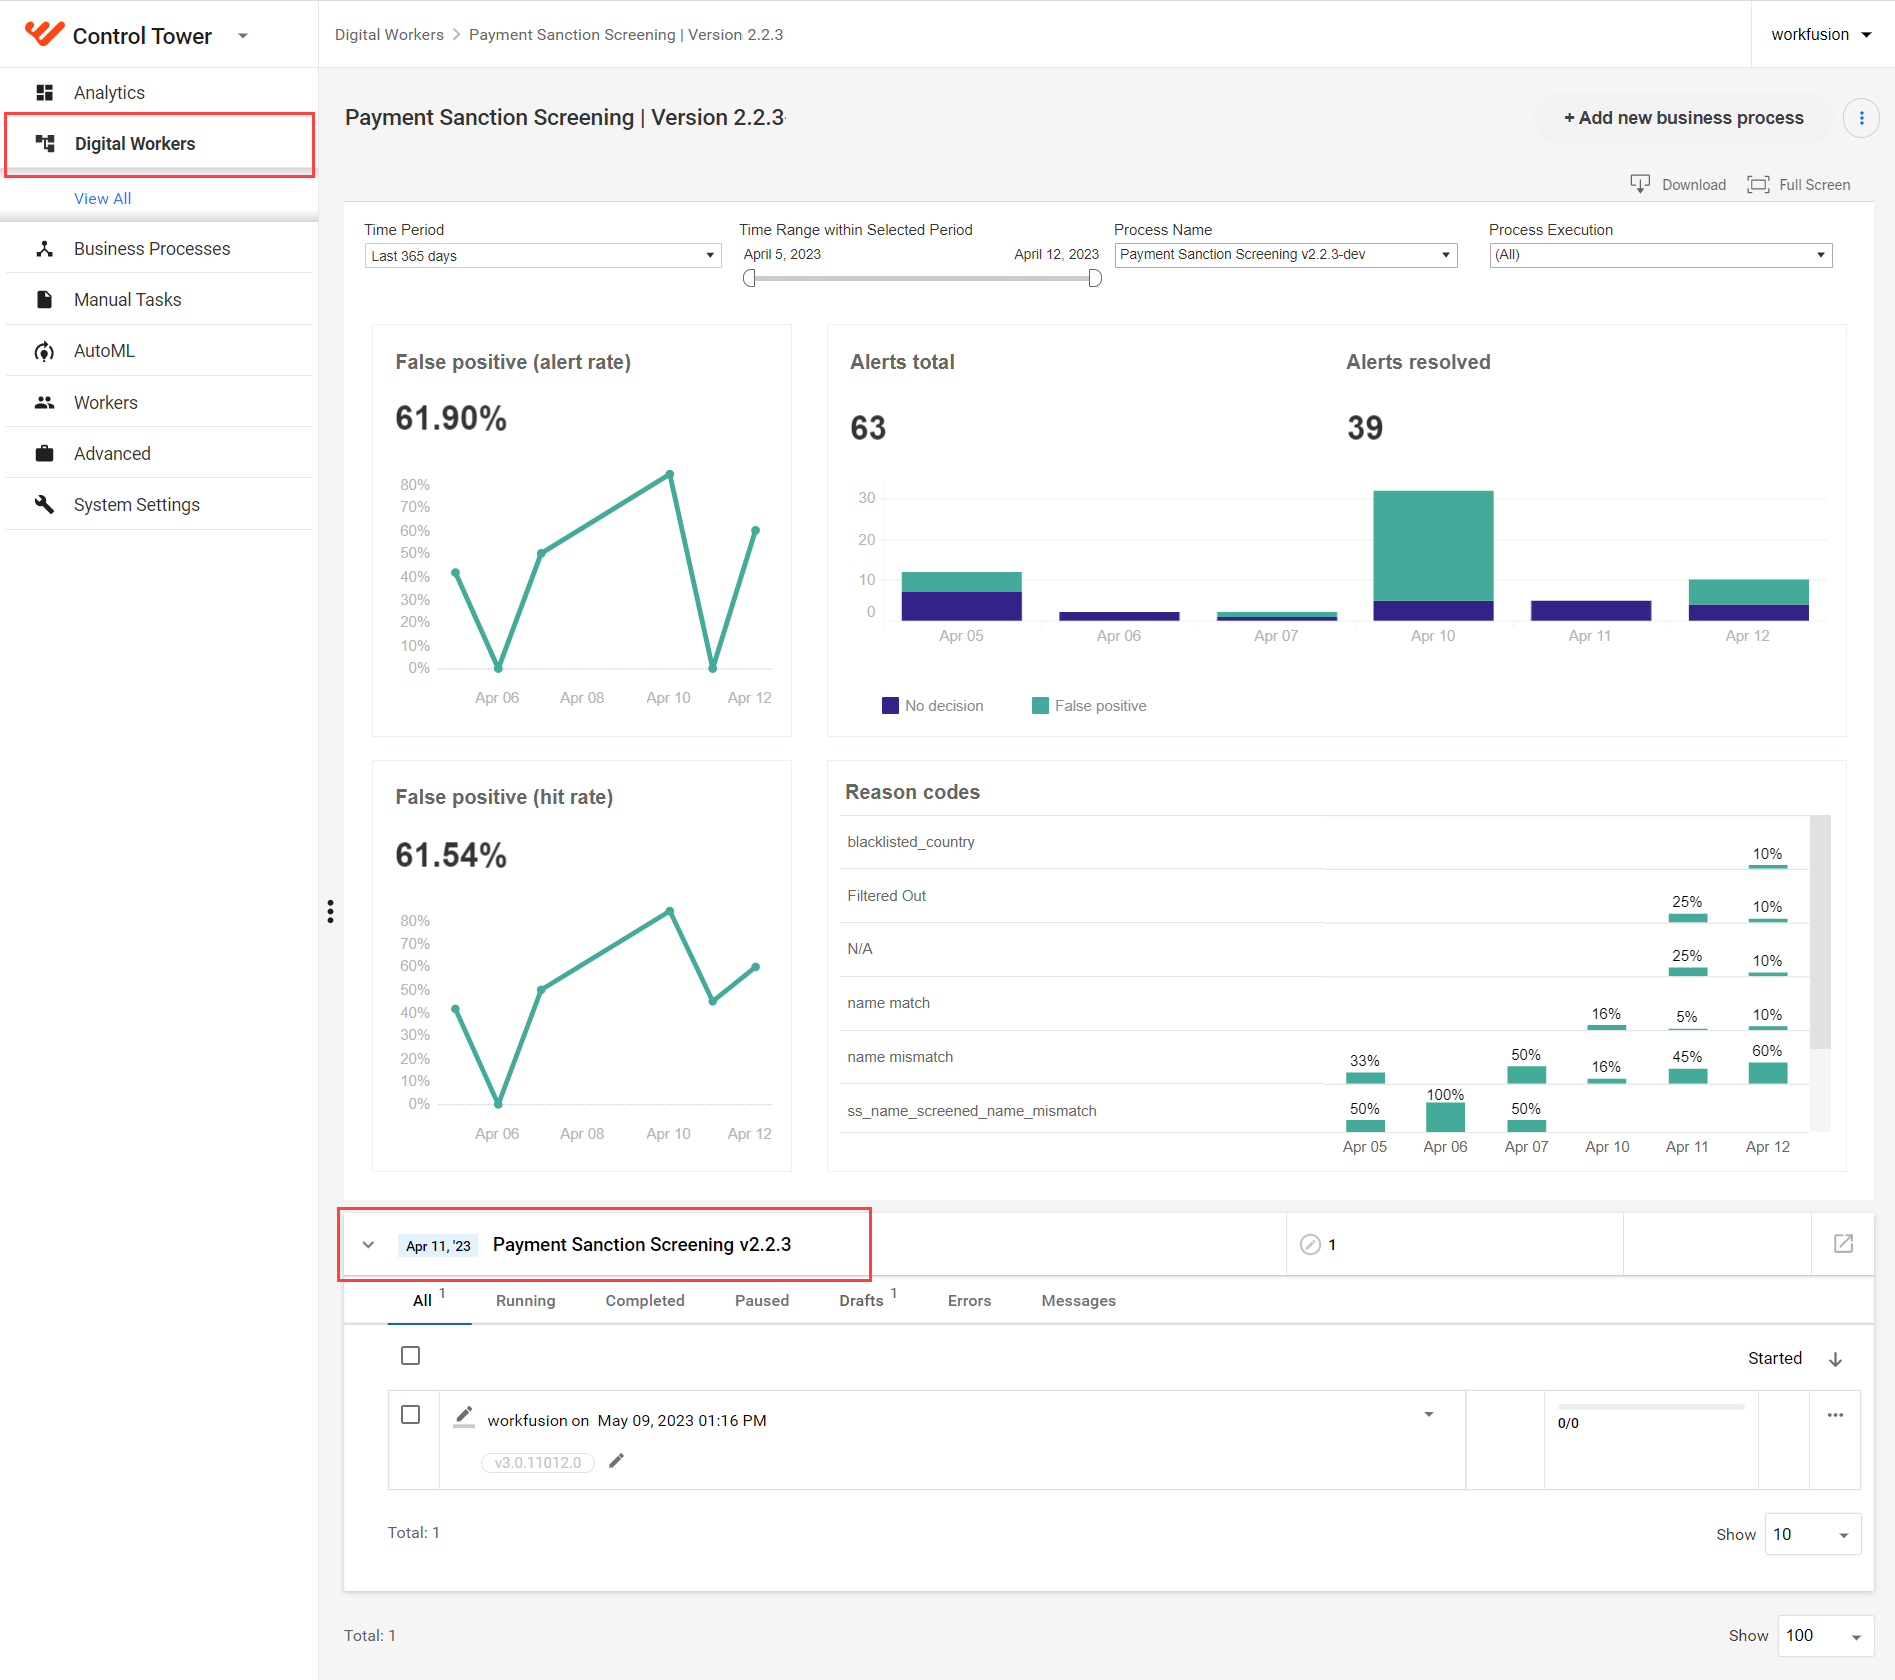
Task: Collapse the Payment Sanction Screening v2.2.3 row
Action: [368, 1245]
